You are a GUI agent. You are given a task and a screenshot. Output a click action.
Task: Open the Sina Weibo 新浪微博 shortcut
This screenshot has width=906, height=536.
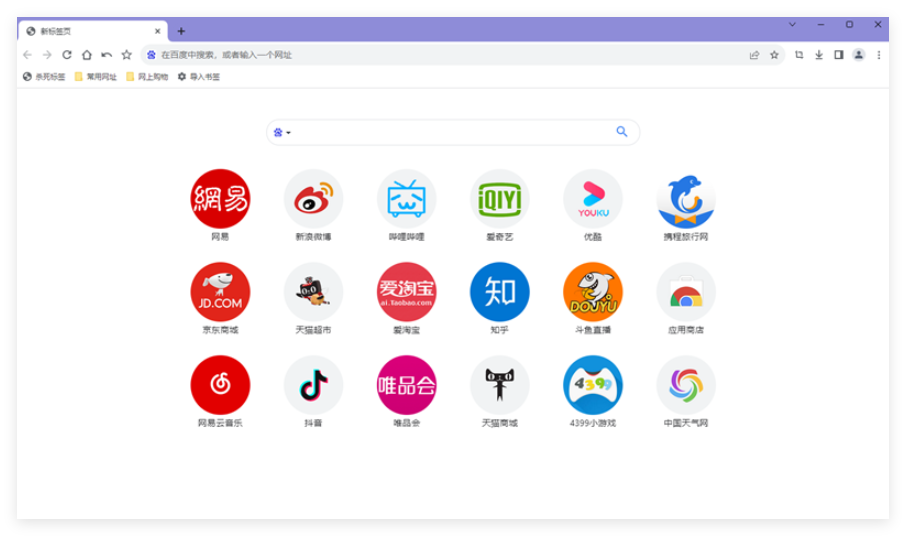(x=313, y=199)
